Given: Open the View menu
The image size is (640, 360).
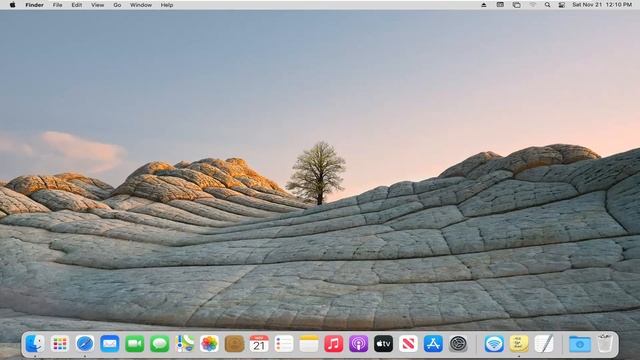Looking at the screenshot, I should tap(98, 5).
